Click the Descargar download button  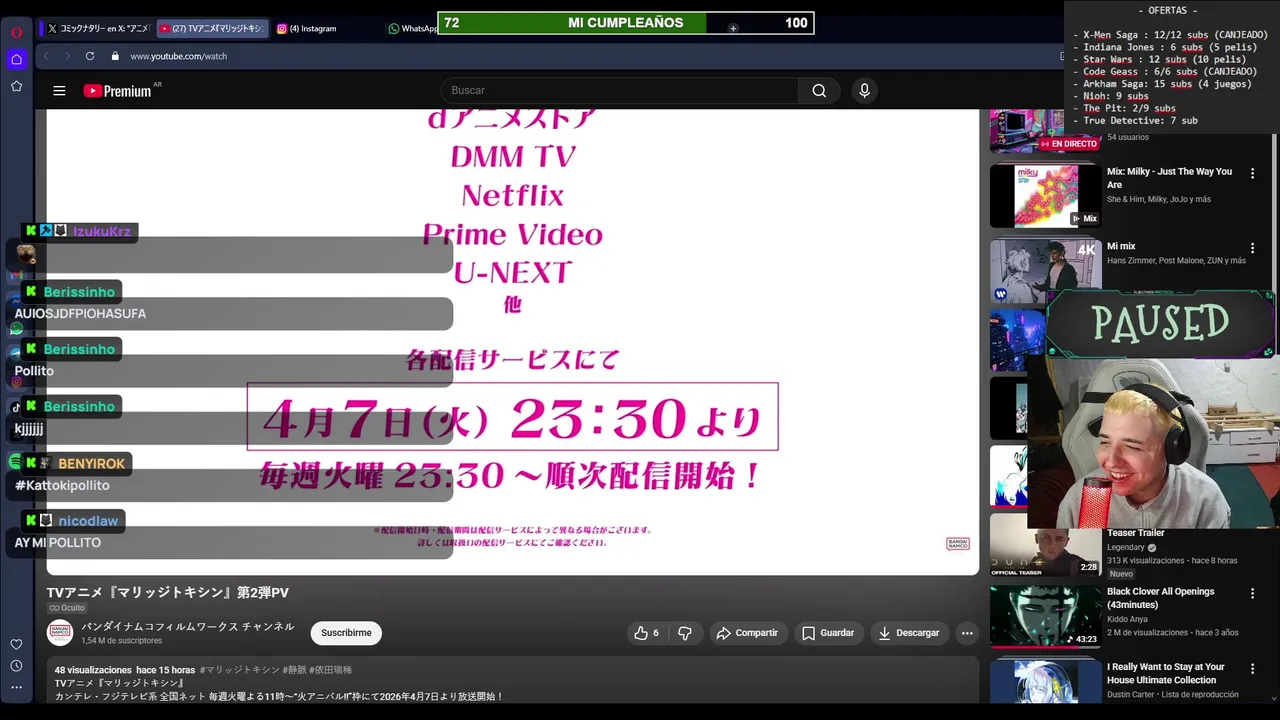pyautogui.click(x=909, y=633)
